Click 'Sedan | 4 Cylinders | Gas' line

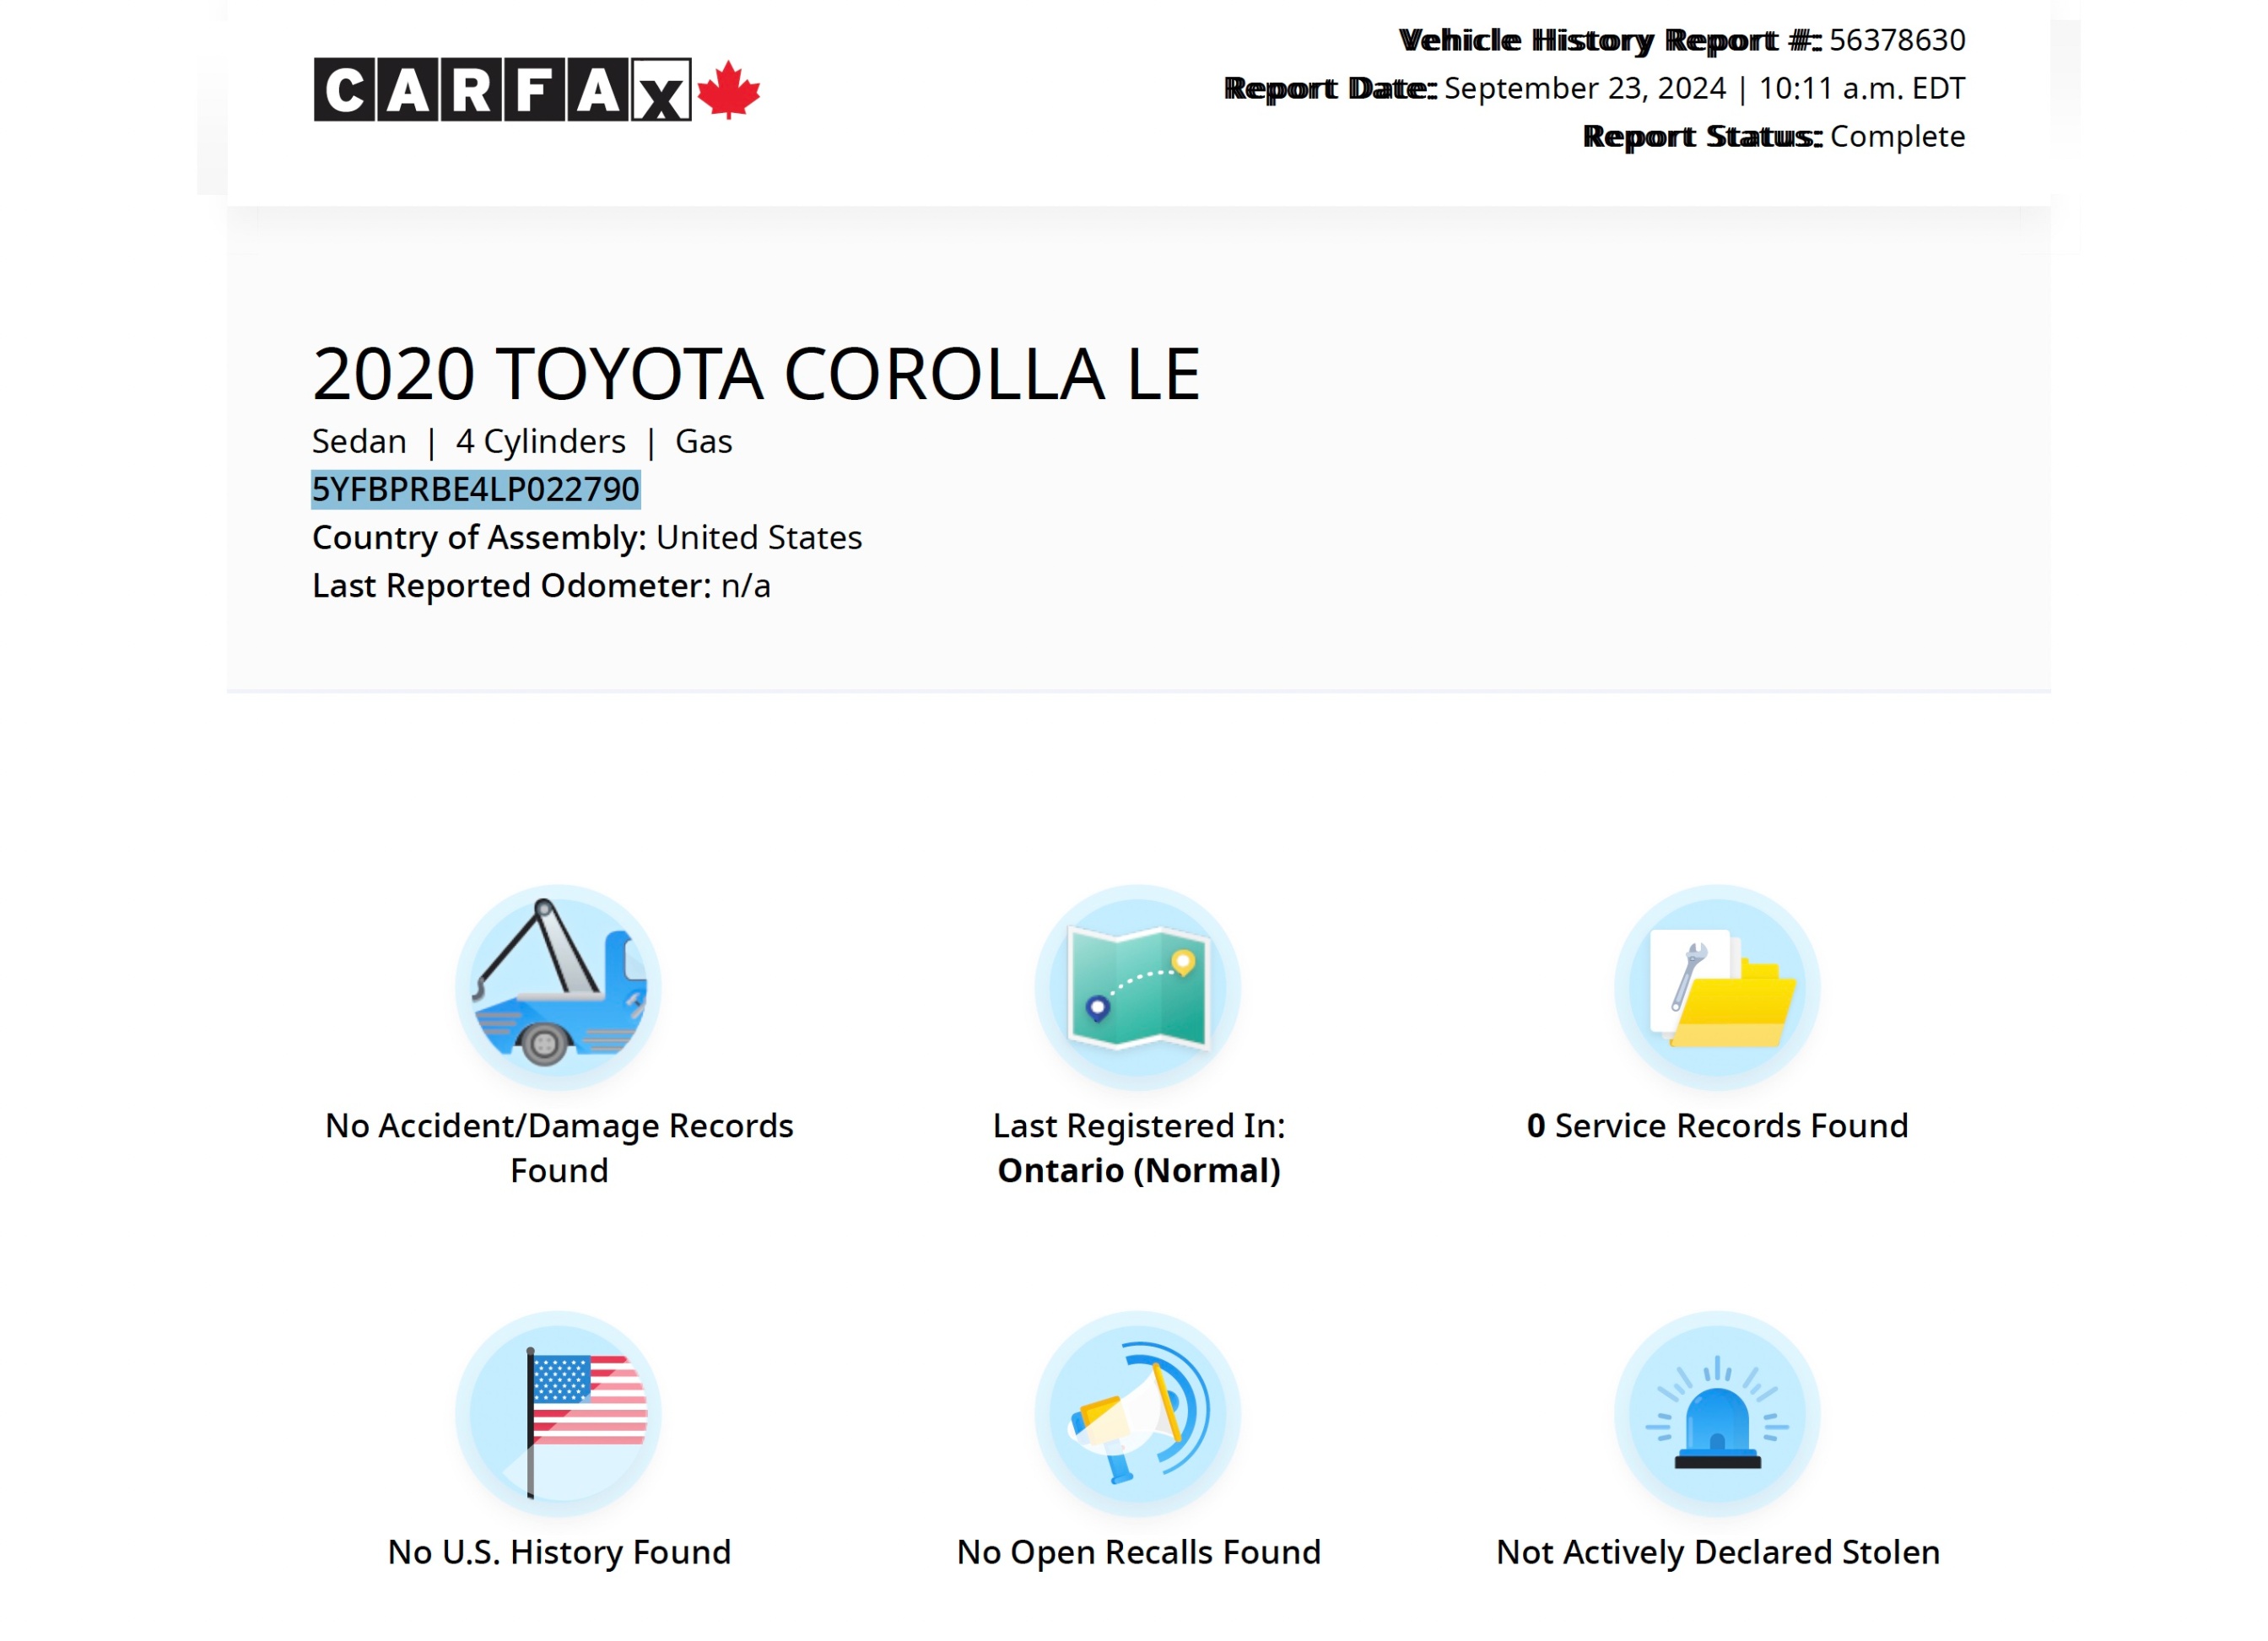tap(522, 442)
